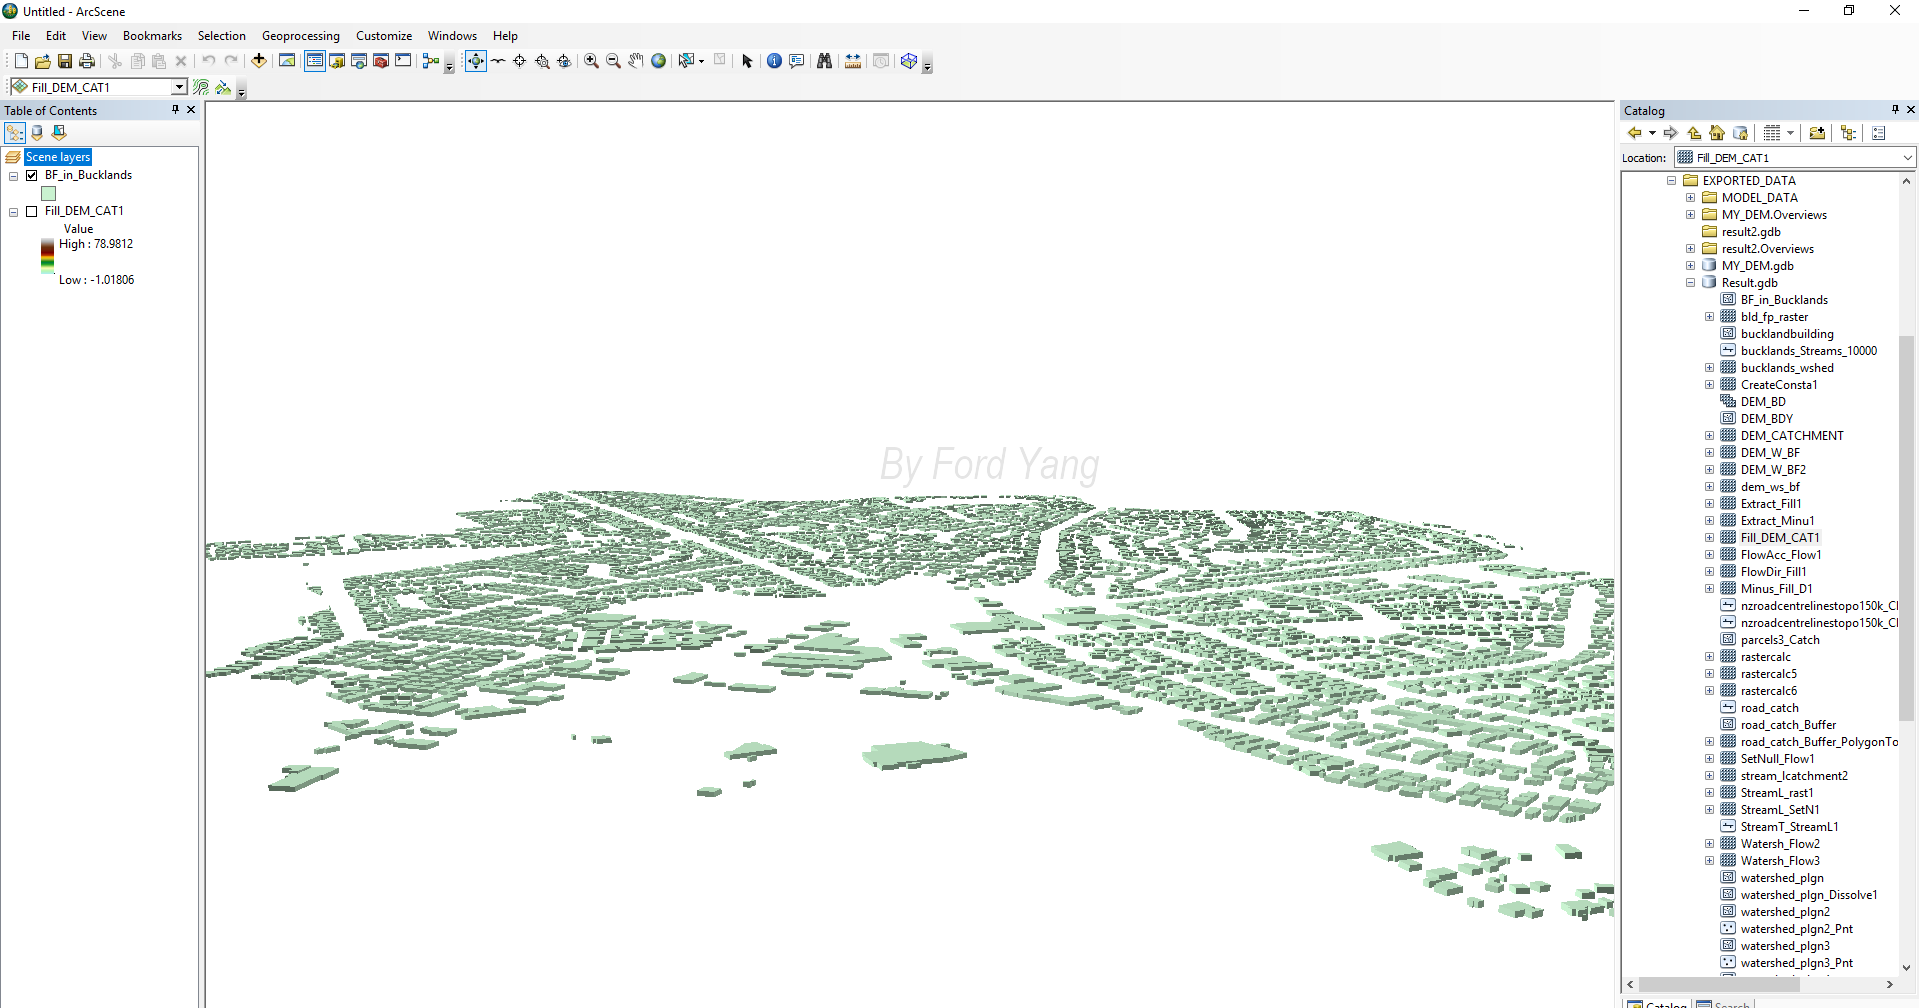
Task: Open the Table of Contents window icon
Action: (x=315, y=61)
